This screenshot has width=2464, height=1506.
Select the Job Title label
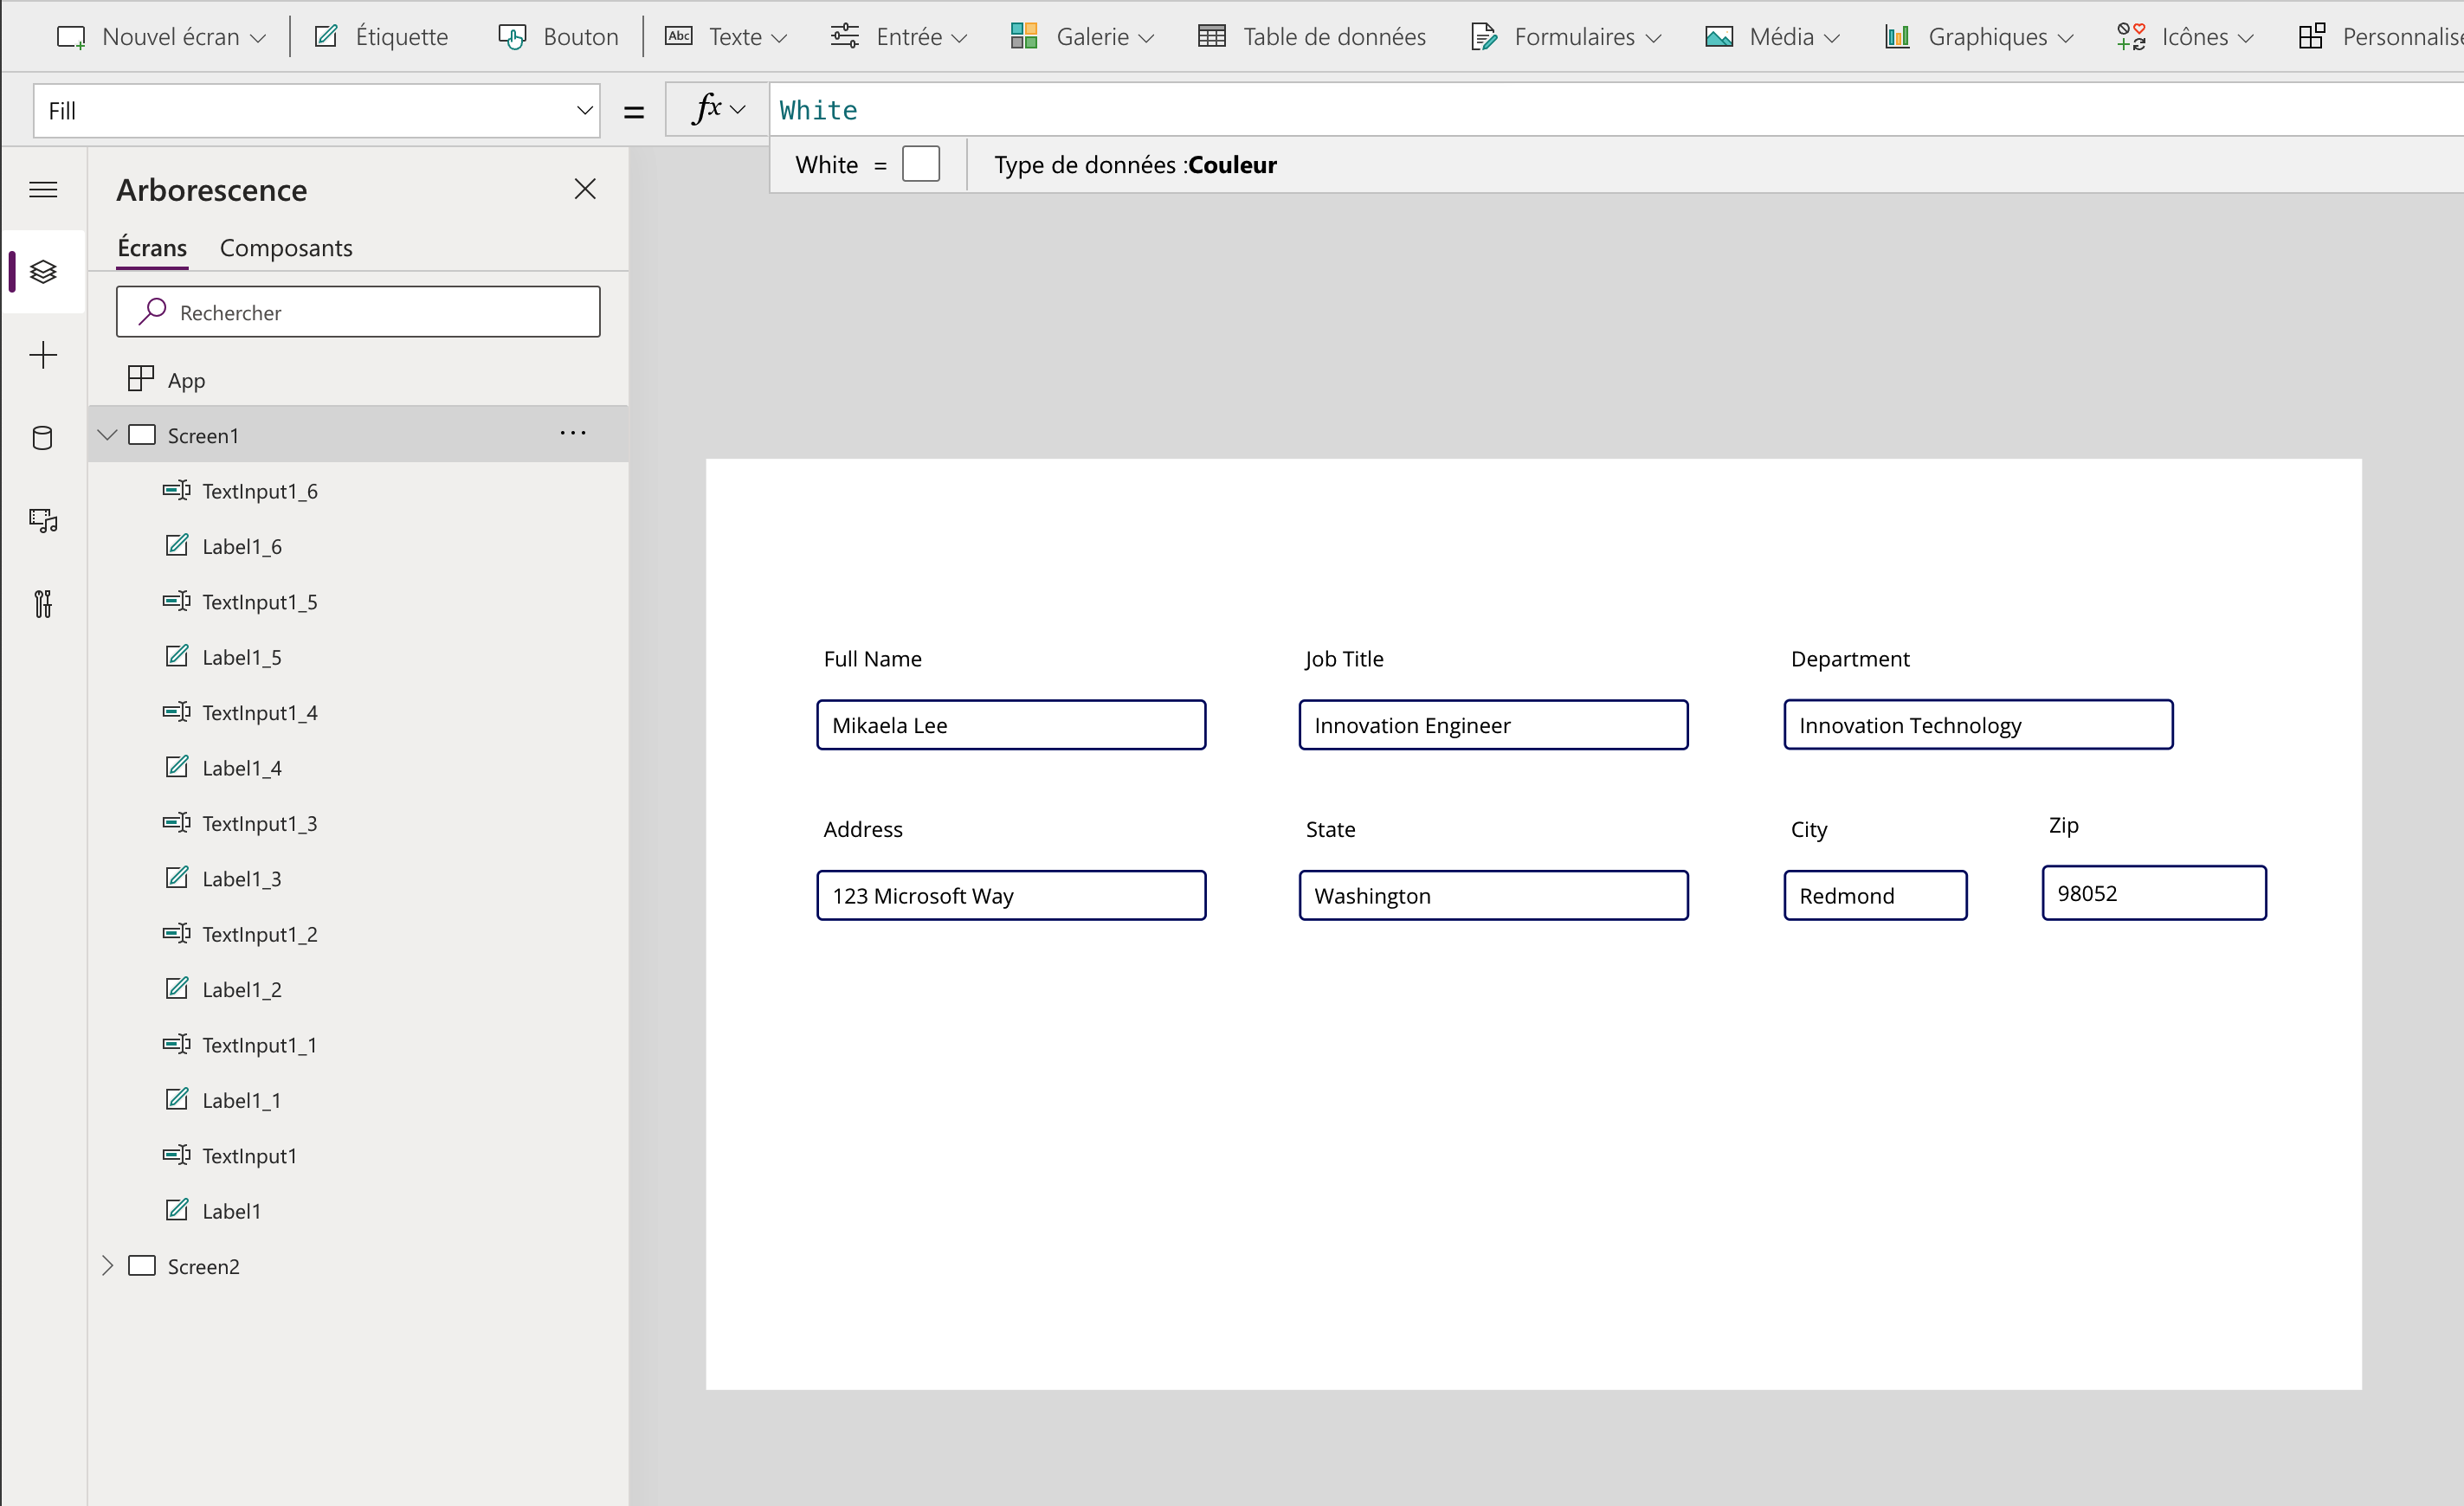pos(1344,659)
